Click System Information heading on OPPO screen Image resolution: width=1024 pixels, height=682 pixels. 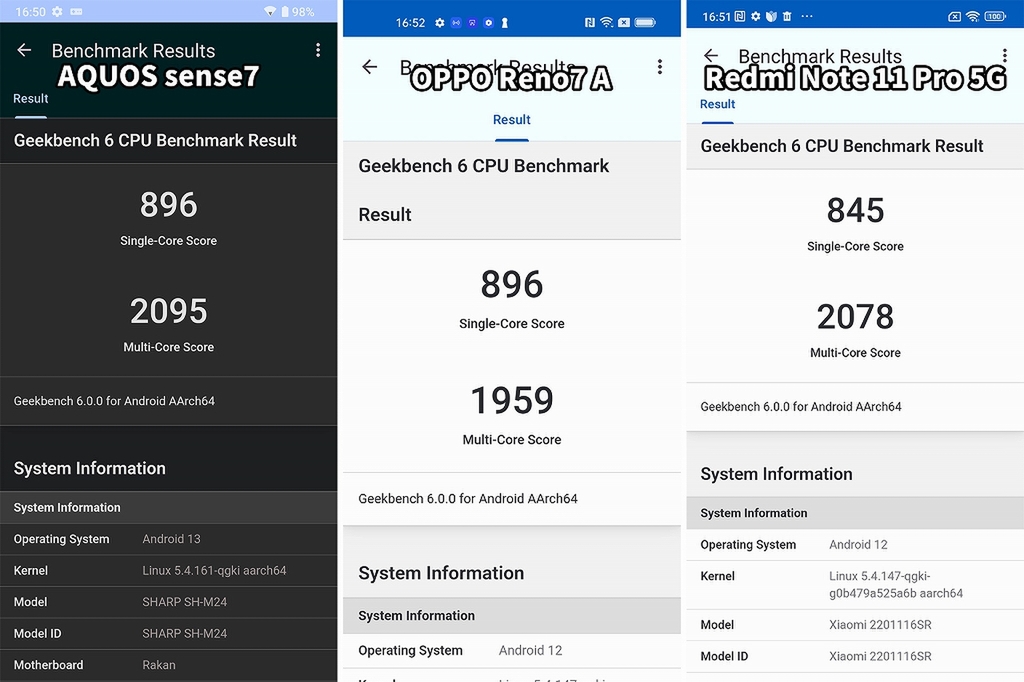click(441, 573)
